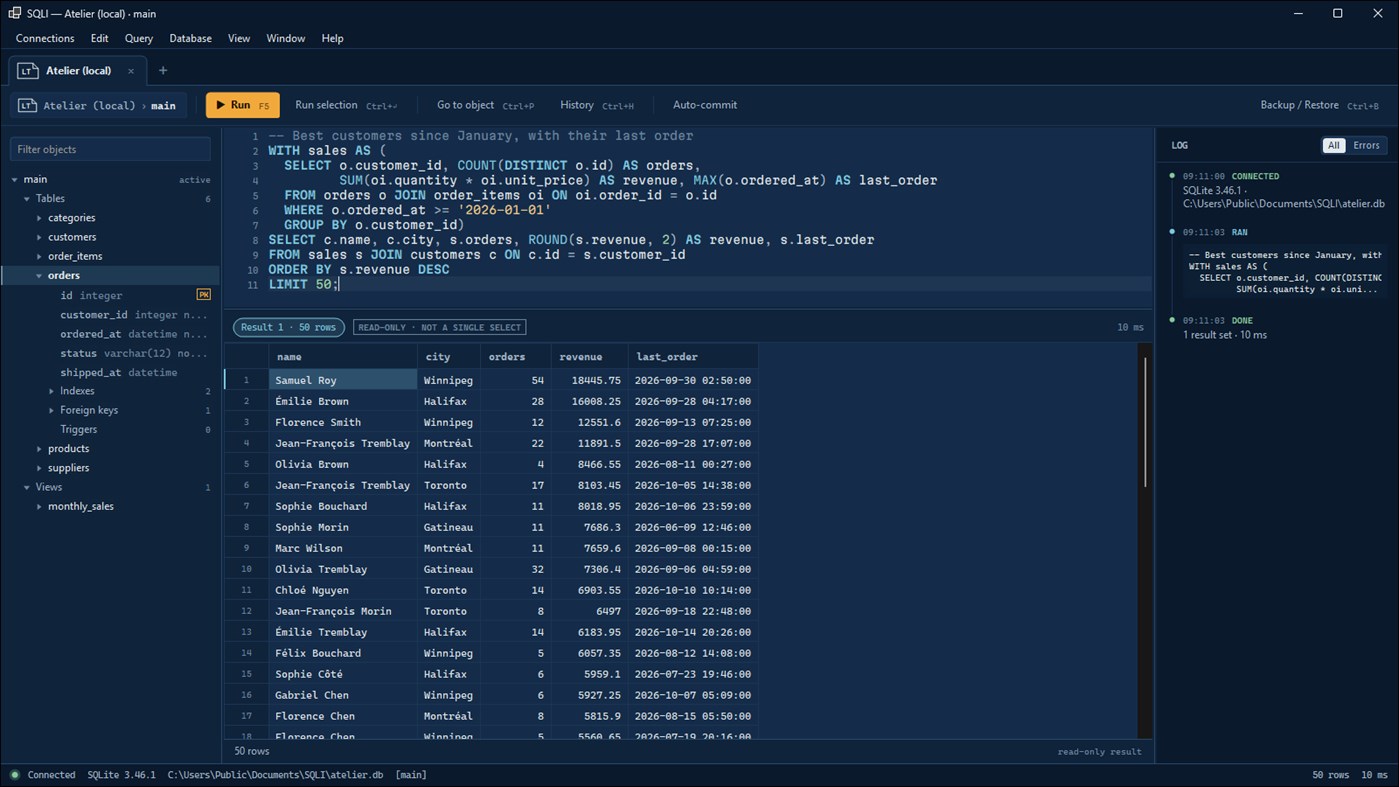Select the Samuel Roy name cell
The width and height of the screenshot is (1399, 787).
(x=343, y=380)
